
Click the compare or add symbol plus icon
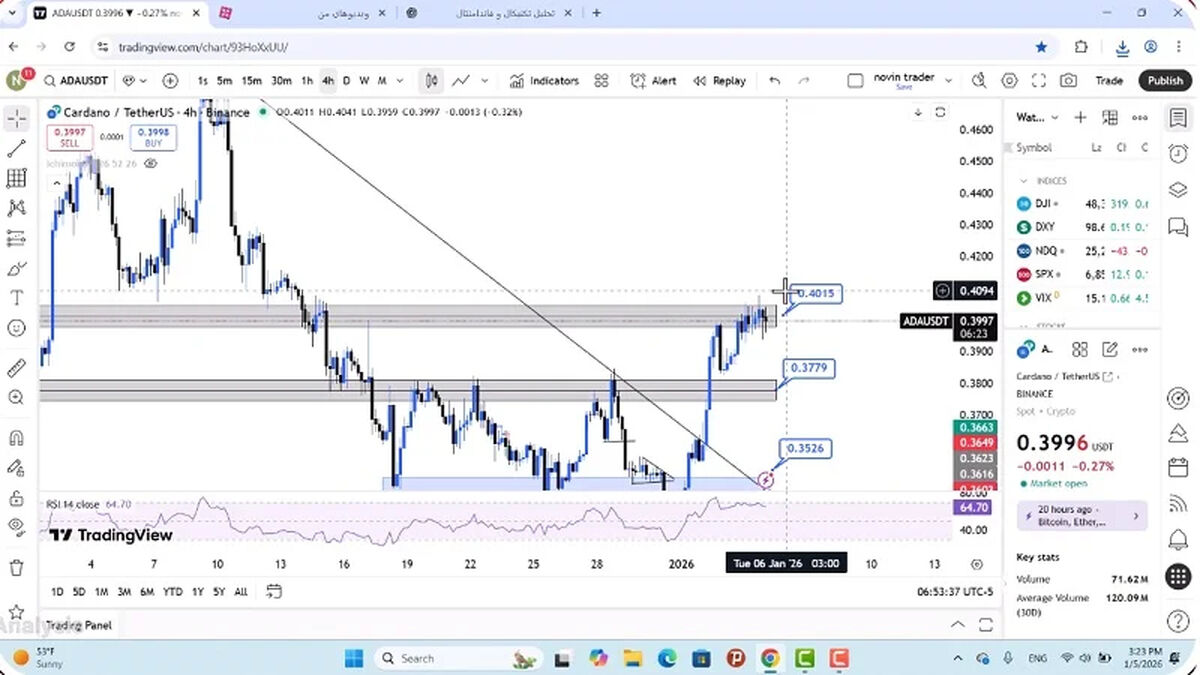(x=170, y=81)
